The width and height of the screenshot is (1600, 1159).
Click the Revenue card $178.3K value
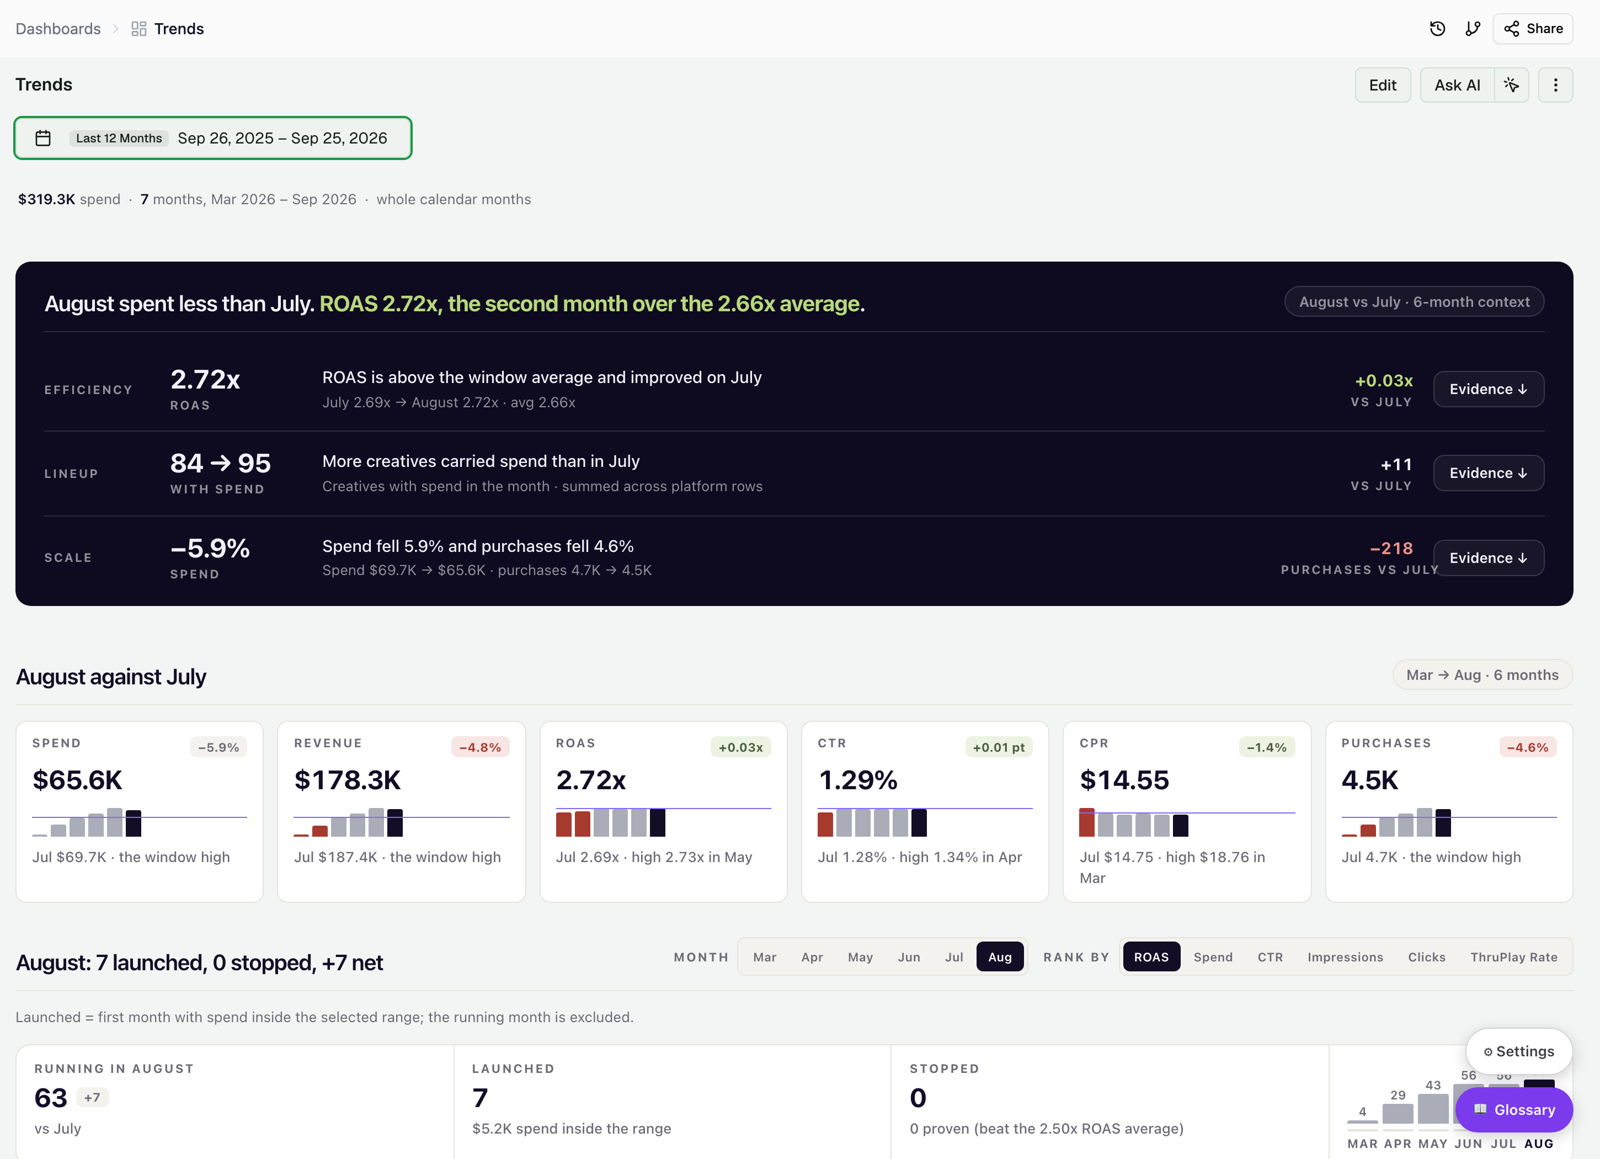[347, 780]
